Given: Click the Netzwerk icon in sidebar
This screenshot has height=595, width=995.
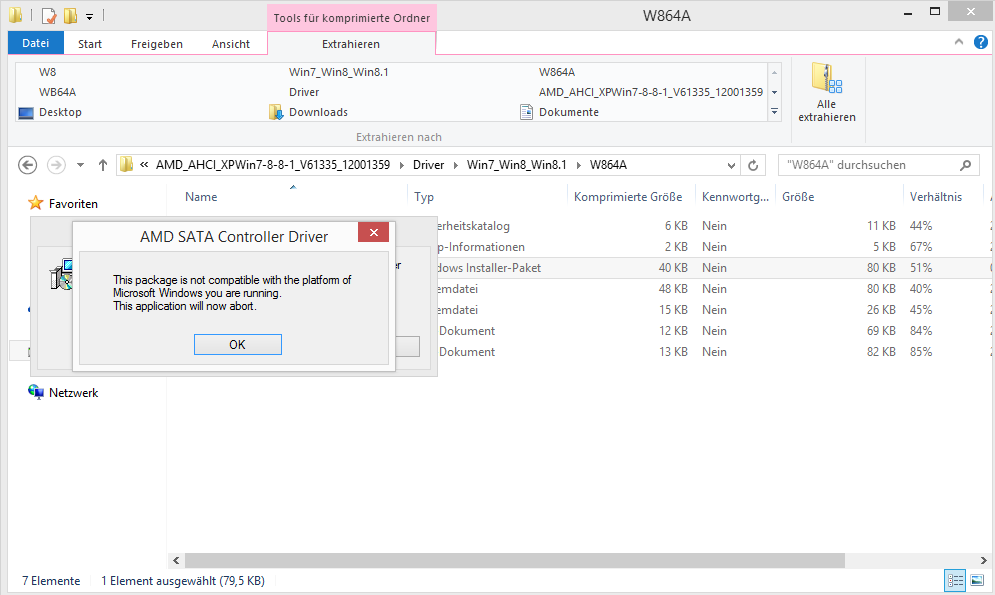Looking at the screenshot, I should click(x=36, y=392).
